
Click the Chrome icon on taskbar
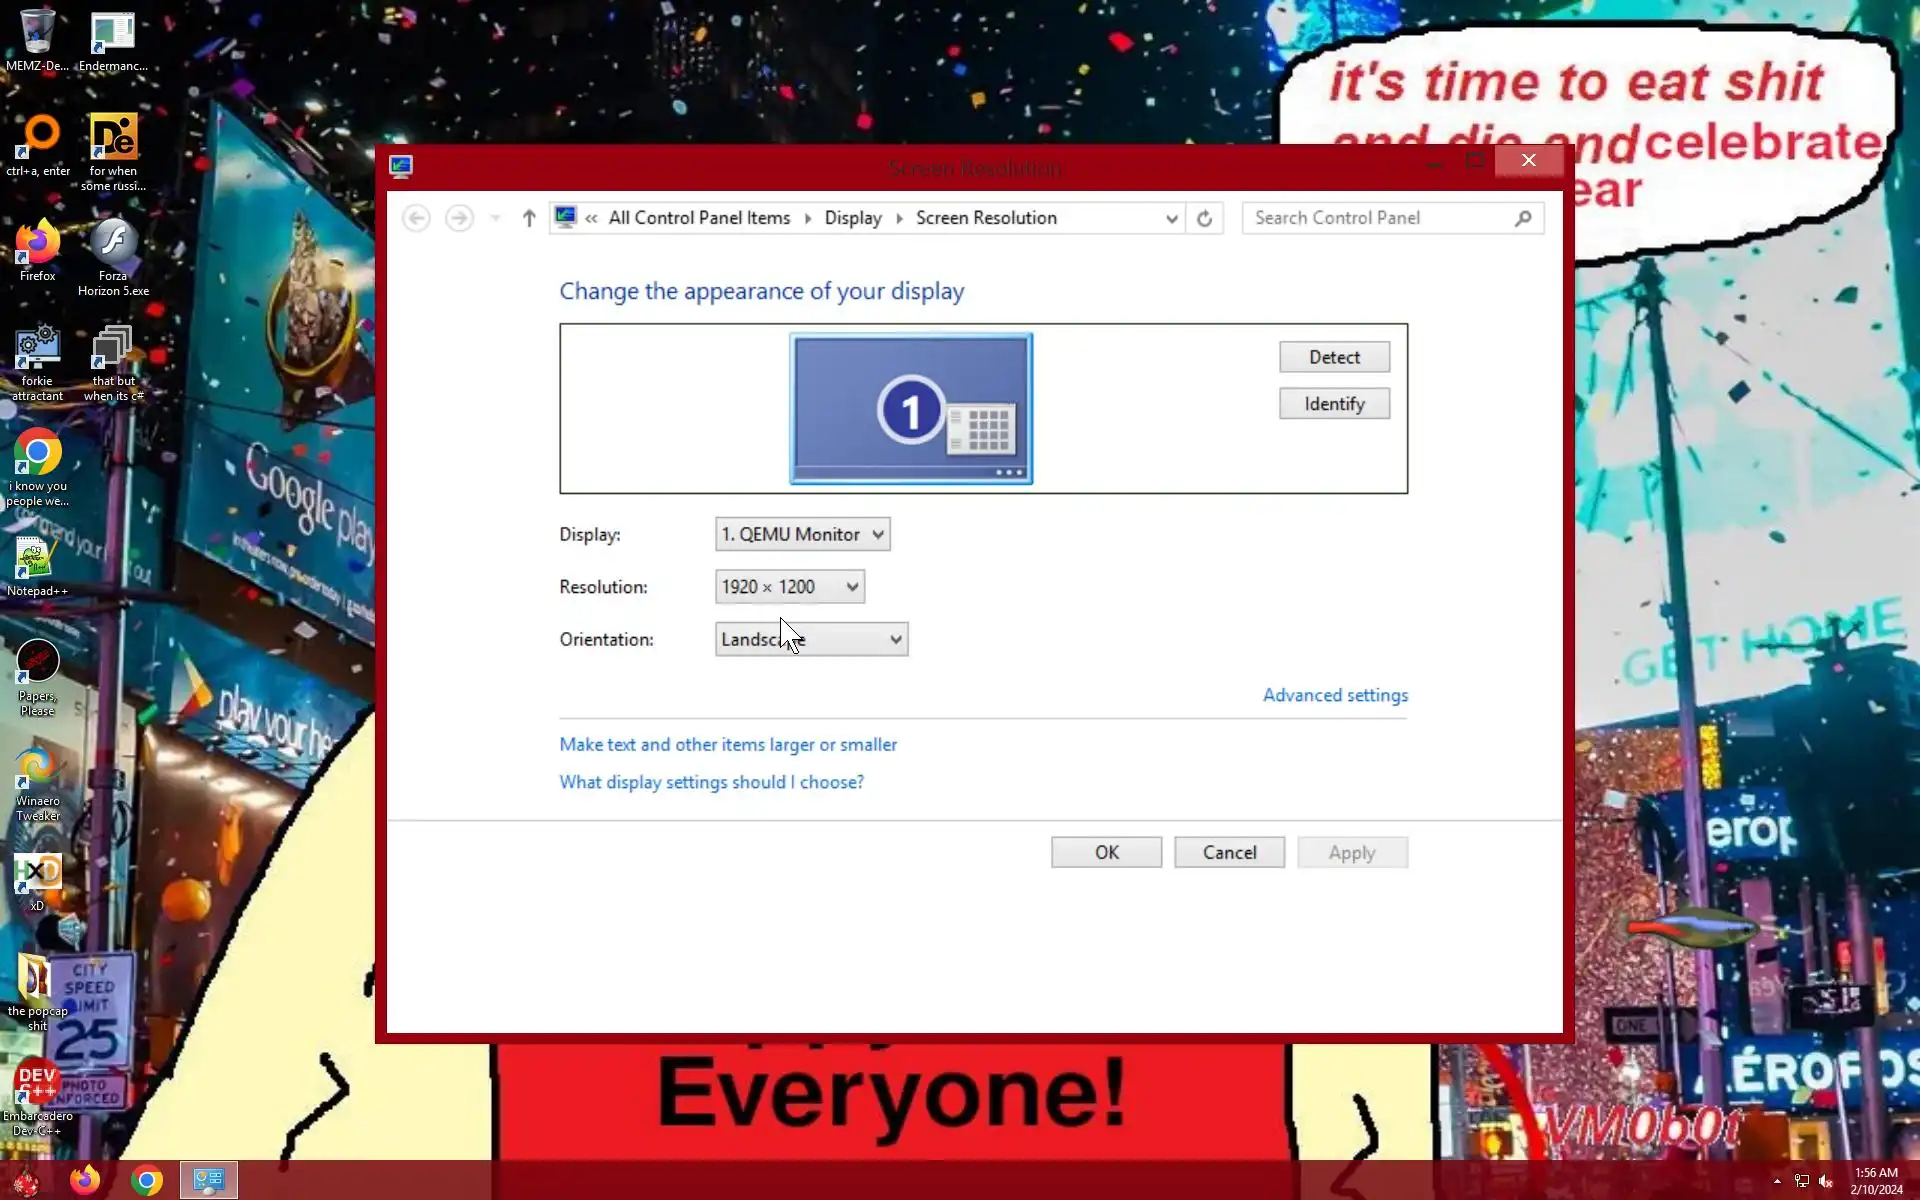(x=147, y=1181)
